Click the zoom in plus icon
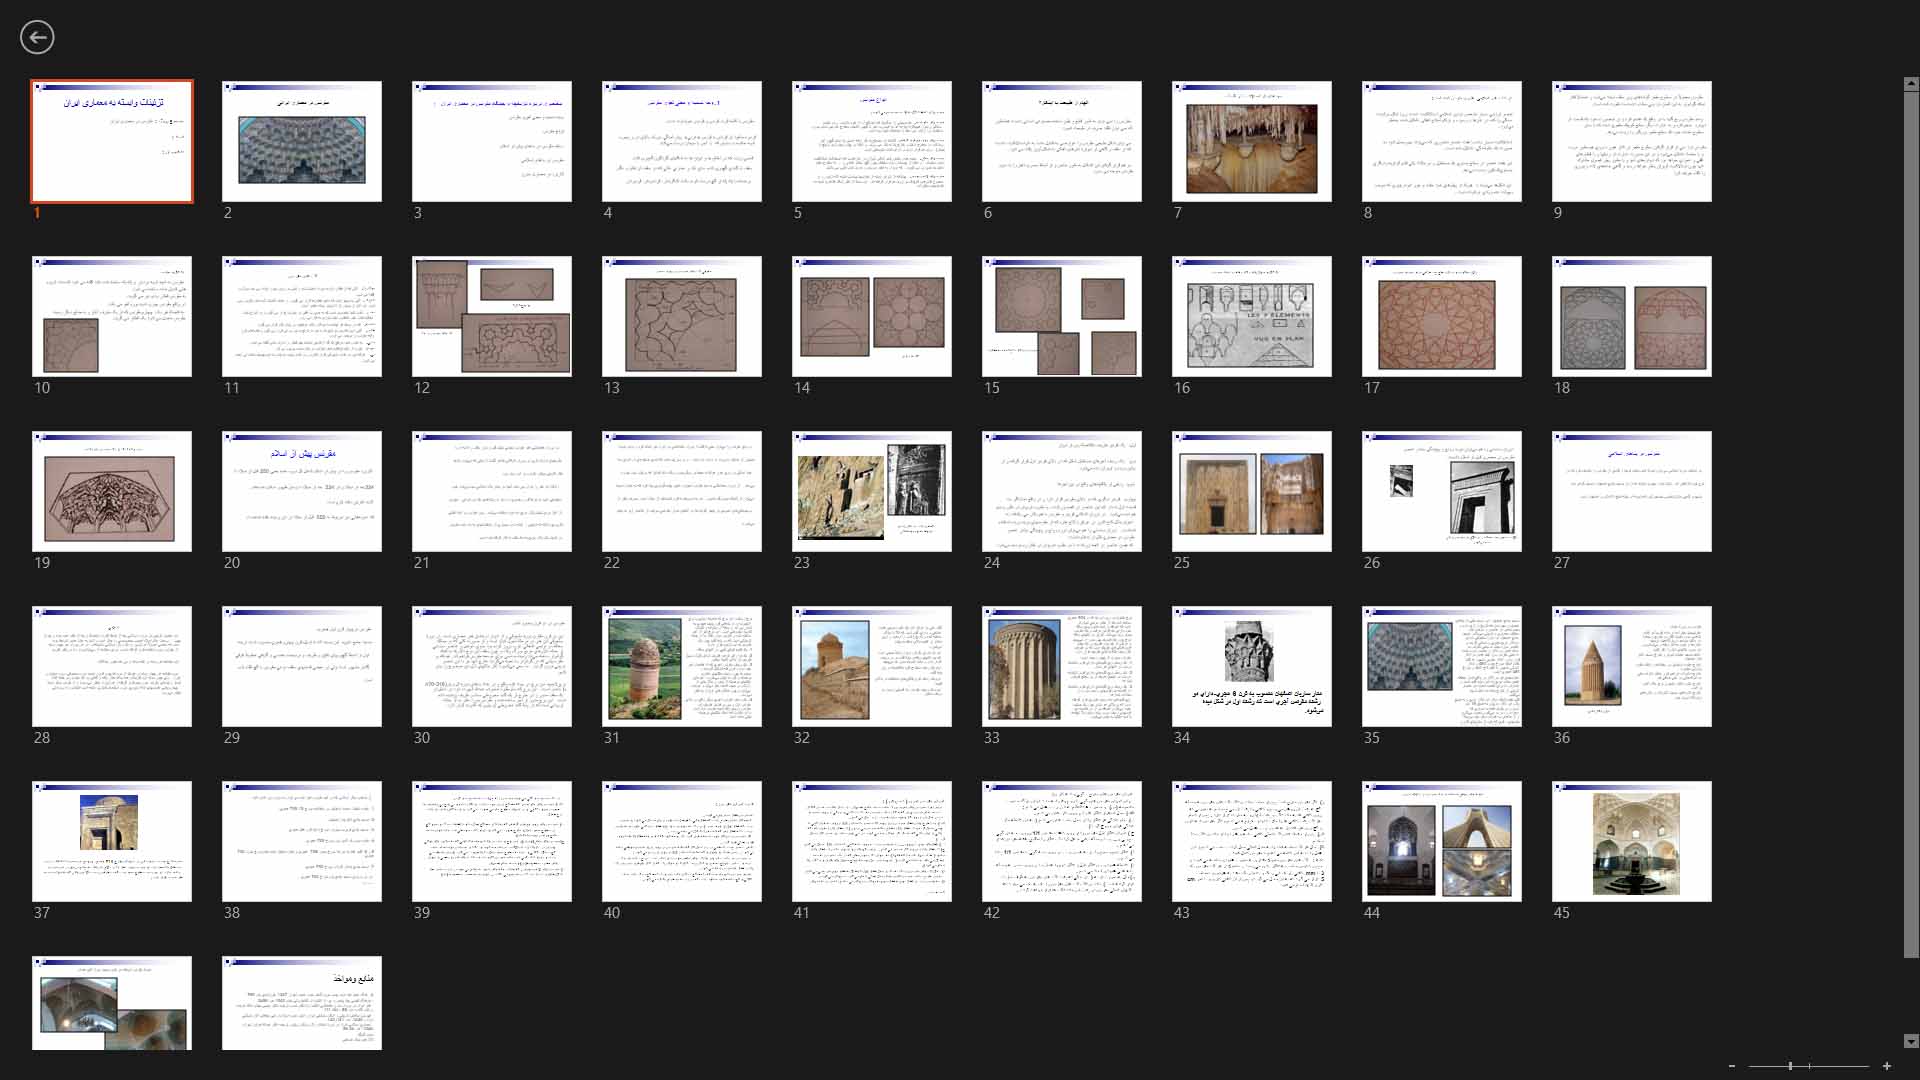This screenshot has height=1080, width=1920. tap(1887, 1066)
